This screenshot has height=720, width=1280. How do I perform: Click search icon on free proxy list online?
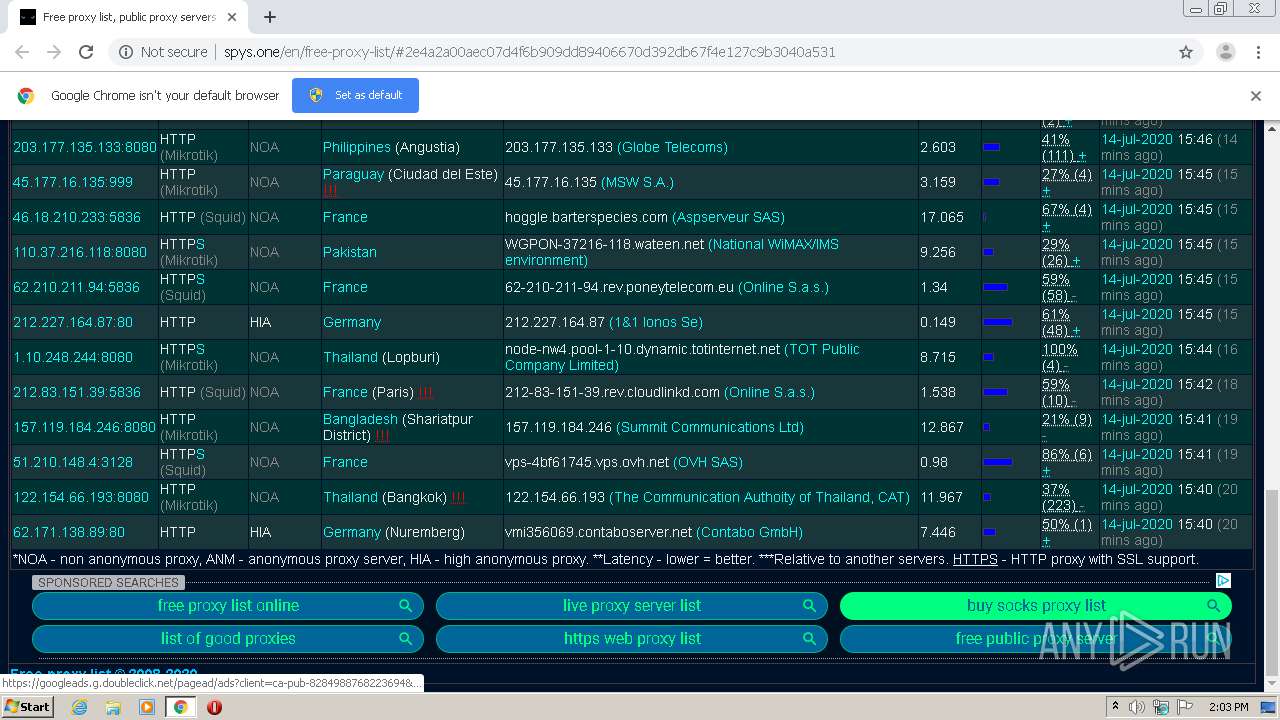pyautogui.click(x=405, y=606)
